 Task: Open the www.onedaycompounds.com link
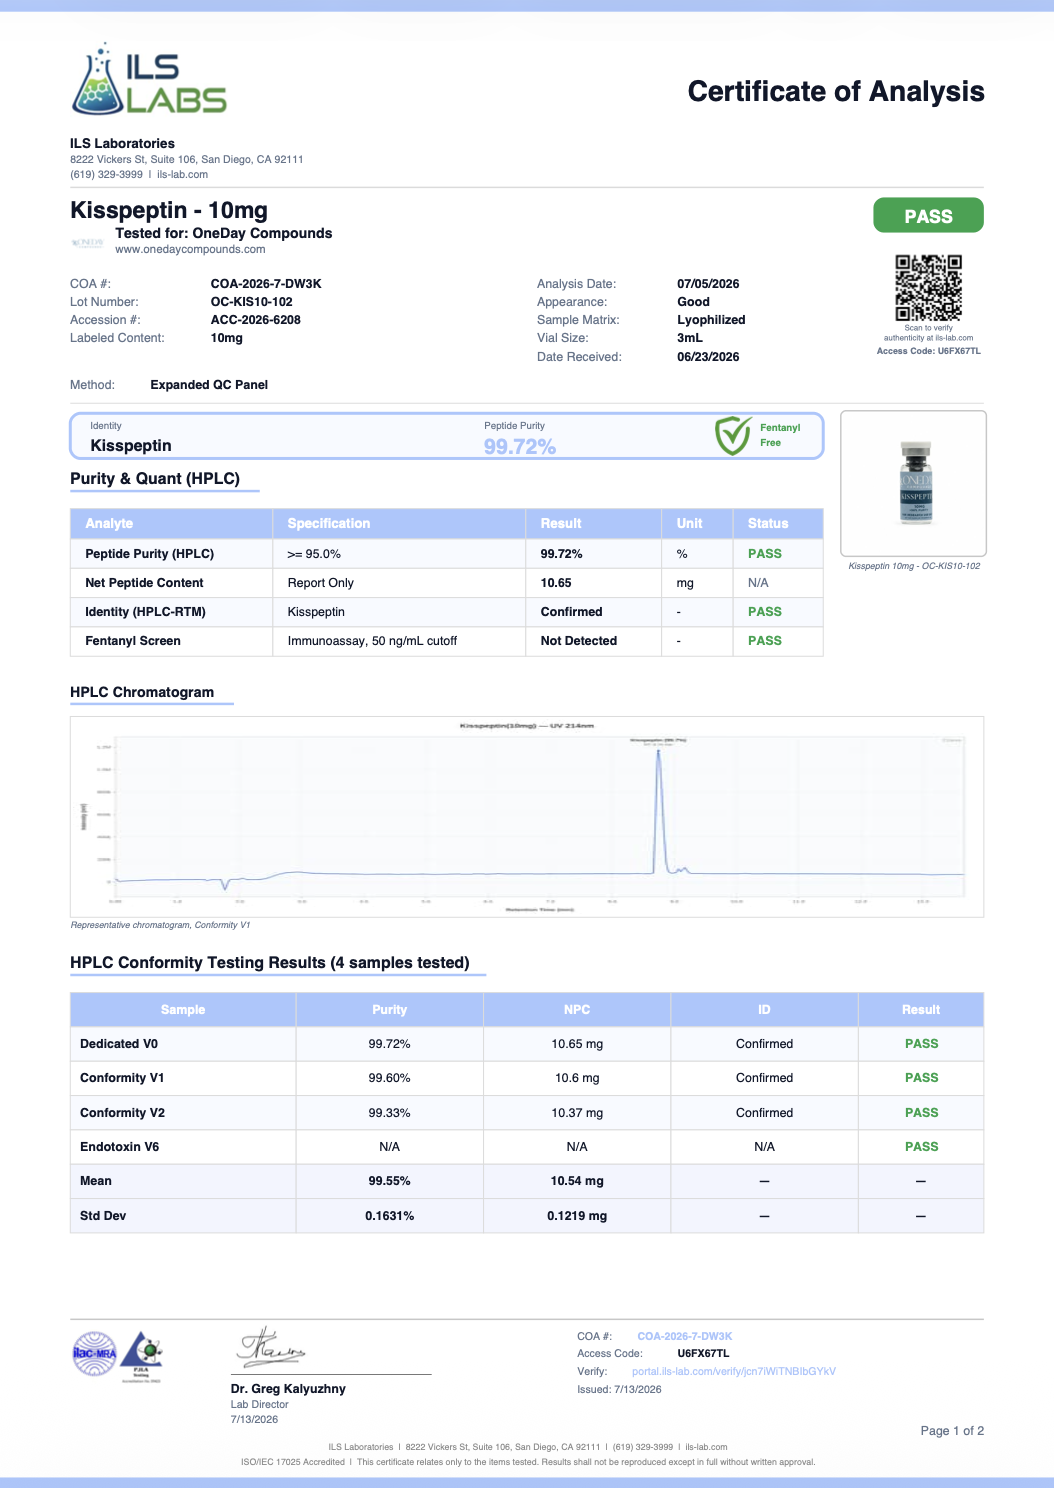click(190, 249)
